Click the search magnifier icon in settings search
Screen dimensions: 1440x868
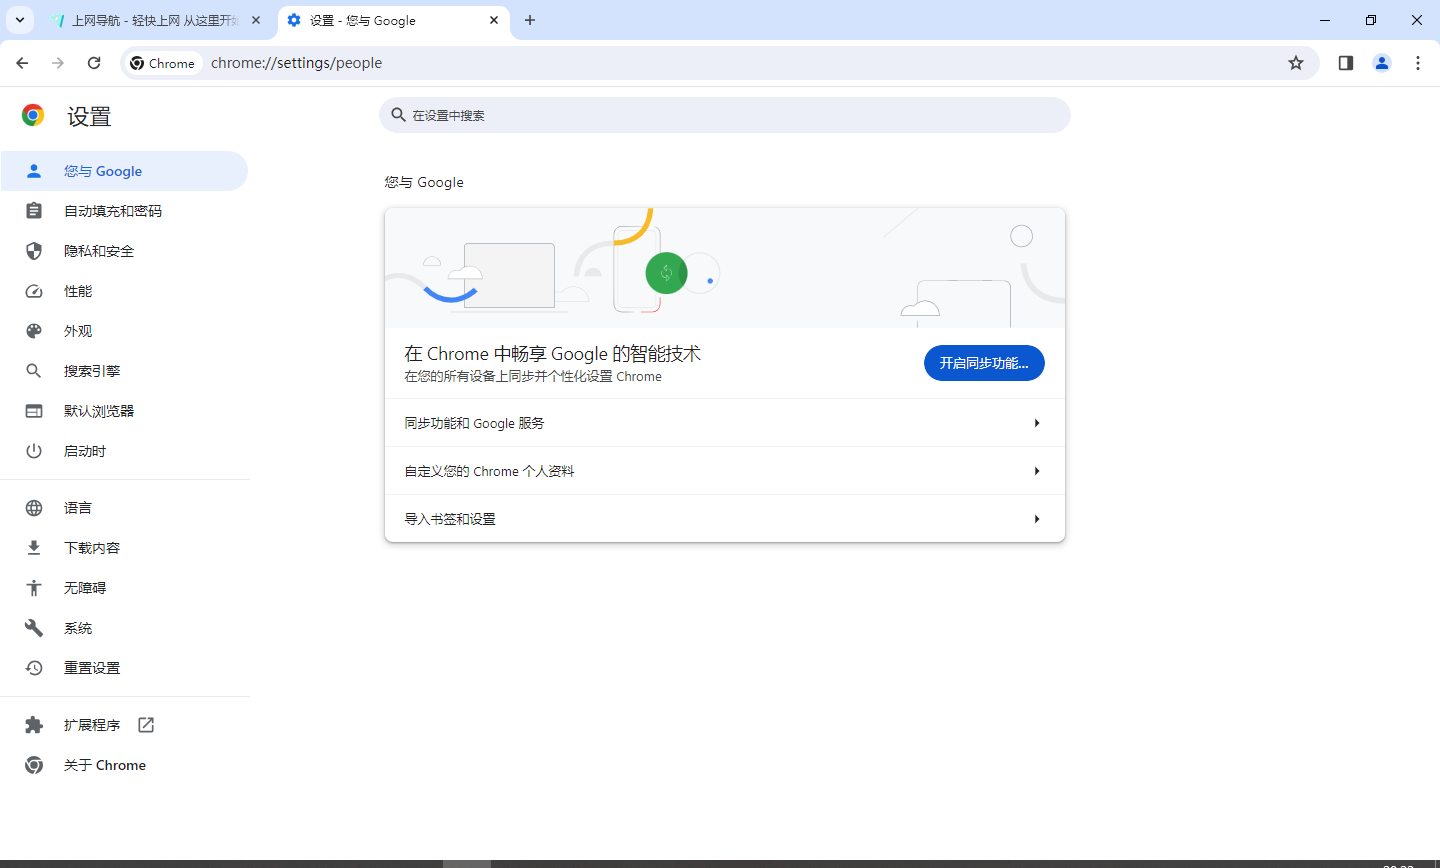click(x=398, y=115)
